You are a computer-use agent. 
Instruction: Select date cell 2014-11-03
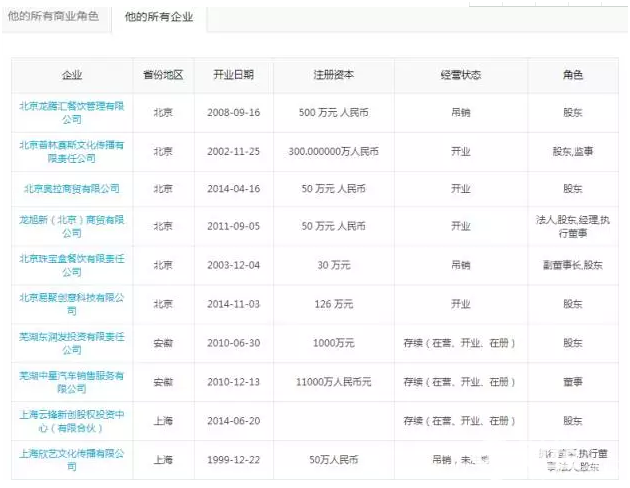coord(233,304)
